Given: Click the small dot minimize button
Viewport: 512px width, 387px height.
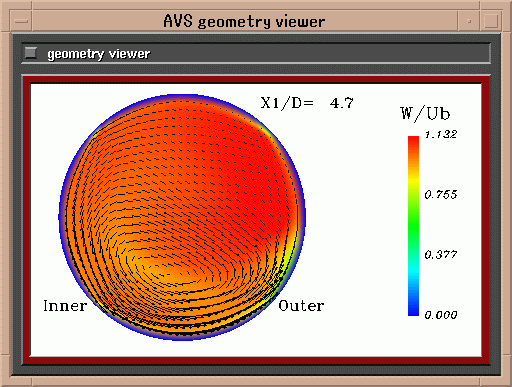Looking at the screenshot, I should point(469,21).
